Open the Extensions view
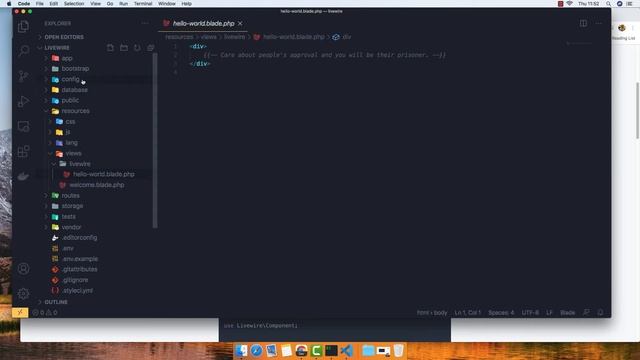 pos(23,151)
